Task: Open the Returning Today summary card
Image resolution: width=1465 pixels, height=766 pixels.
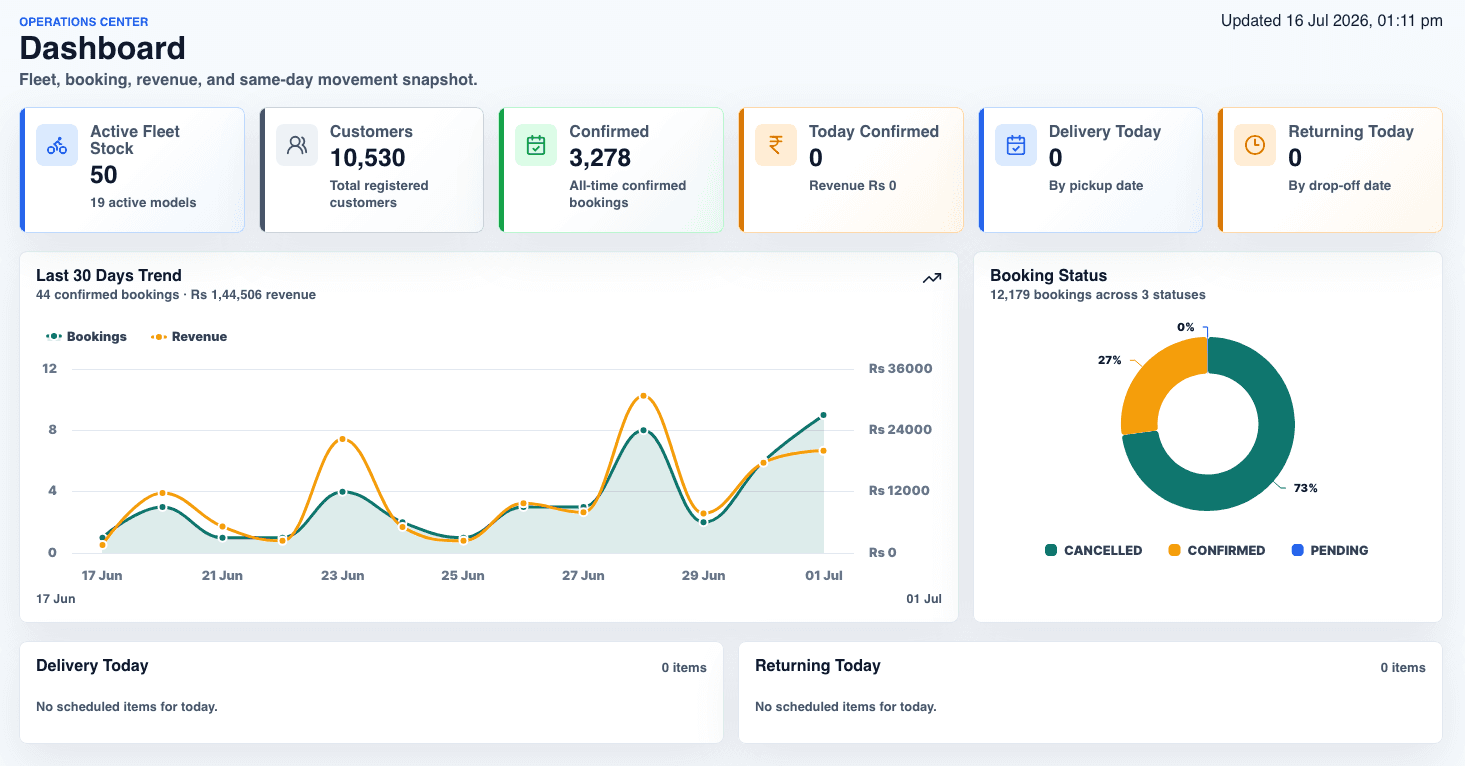Action: pos(1330,170)
